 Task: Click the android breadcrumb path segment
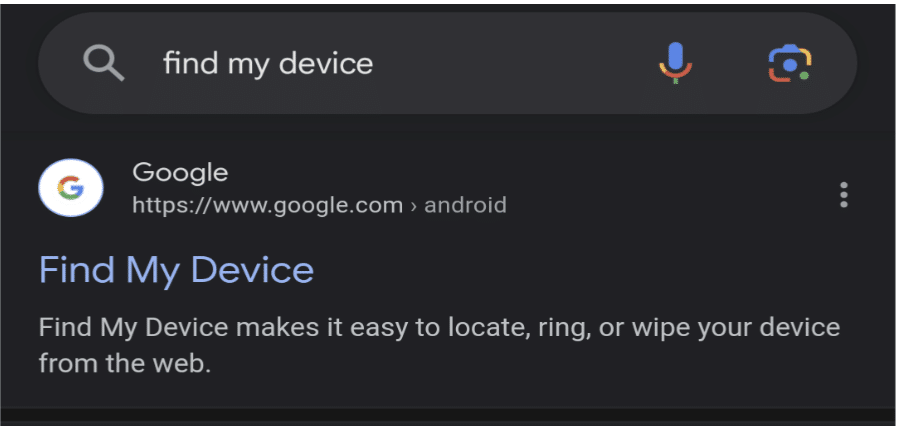click(465, 205)
